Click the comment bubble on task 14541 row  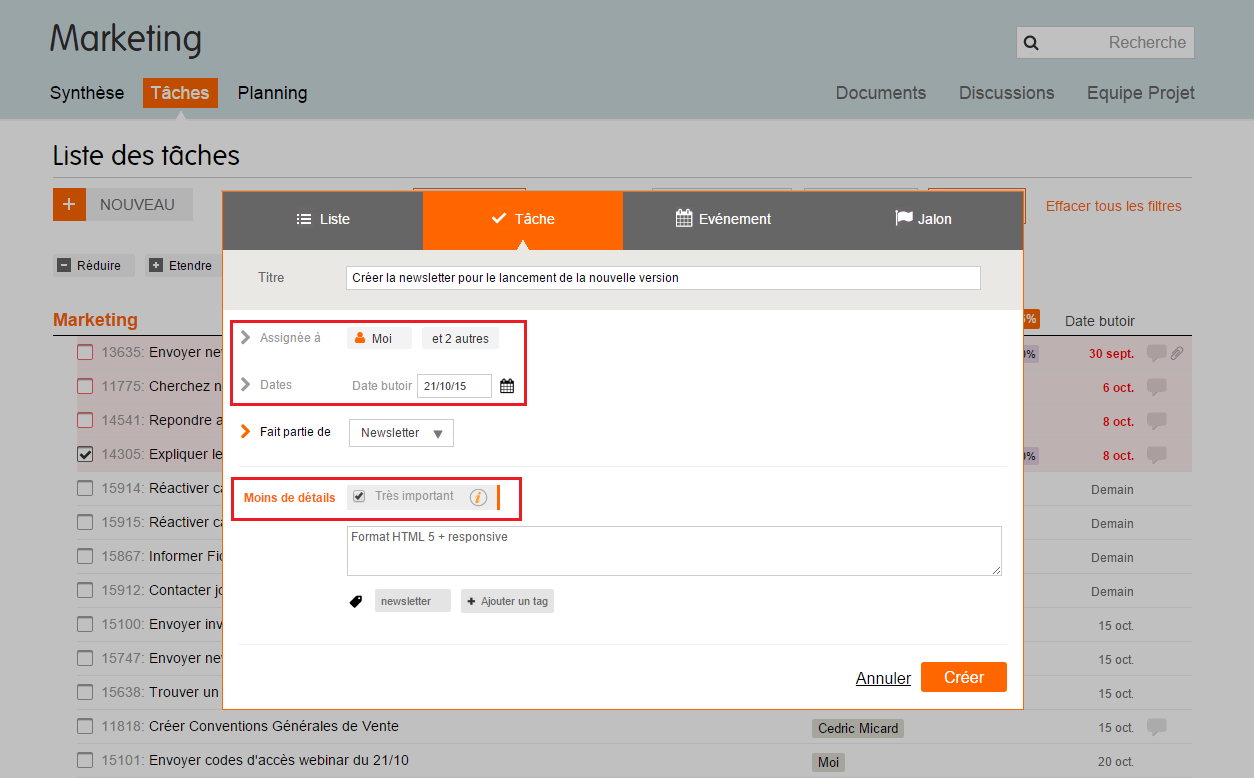pyautogui.click(x=1157, y=421)
